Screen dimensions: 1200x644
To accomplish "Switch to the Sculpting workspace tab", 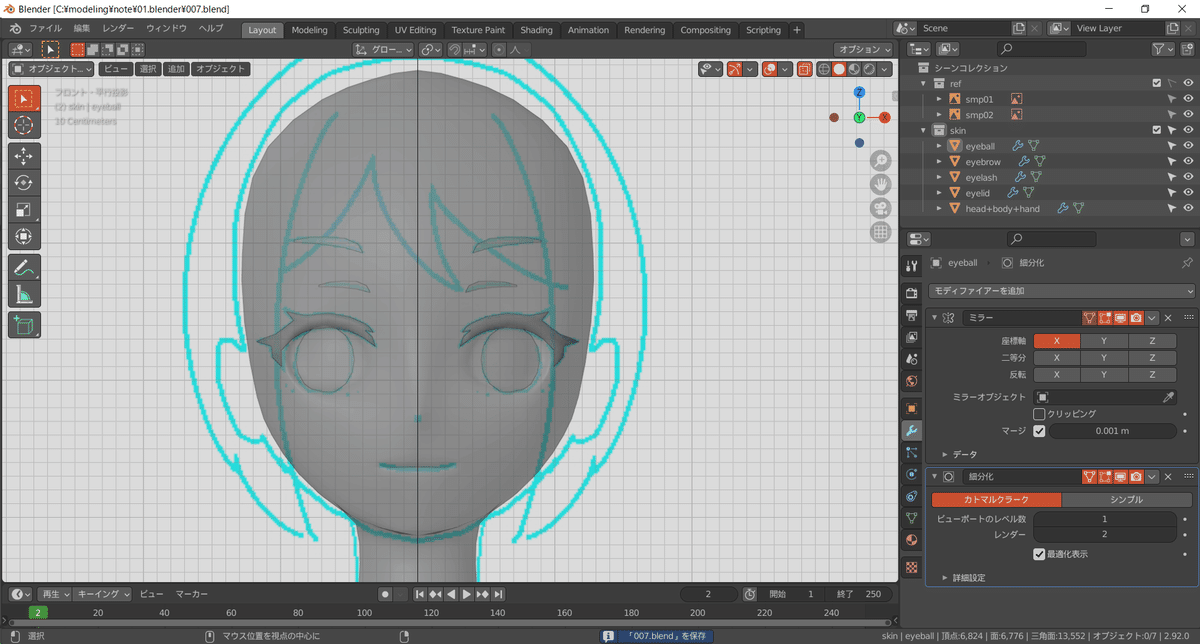I will (x=361, y=30).
